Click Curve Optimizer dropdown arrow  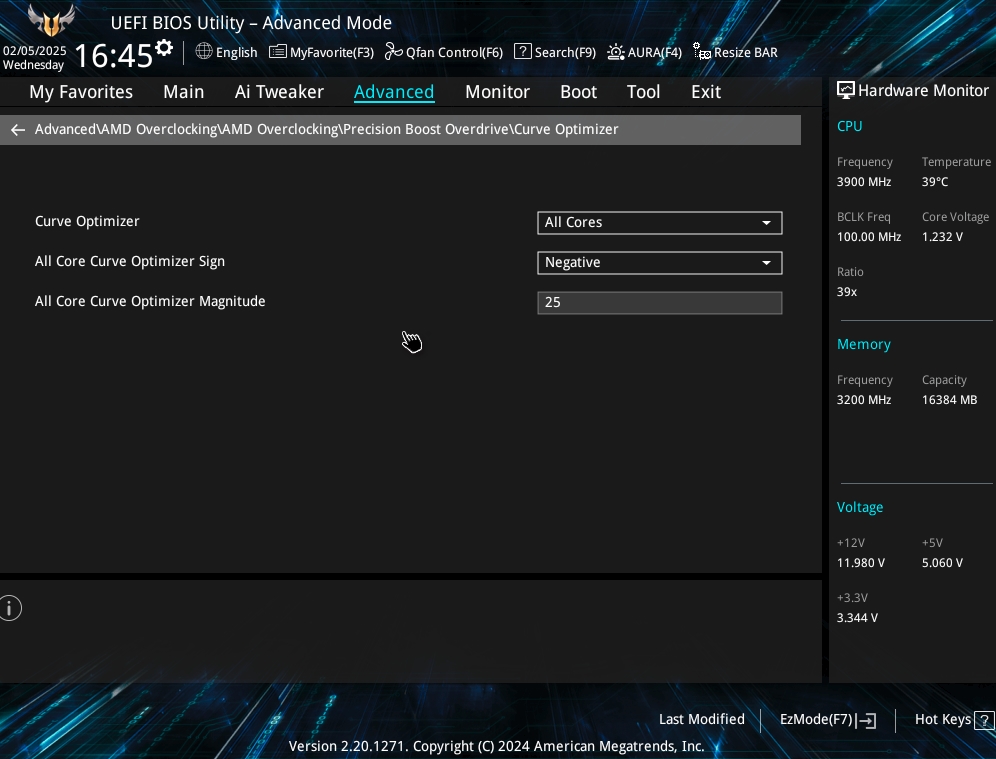pos(766,223)
